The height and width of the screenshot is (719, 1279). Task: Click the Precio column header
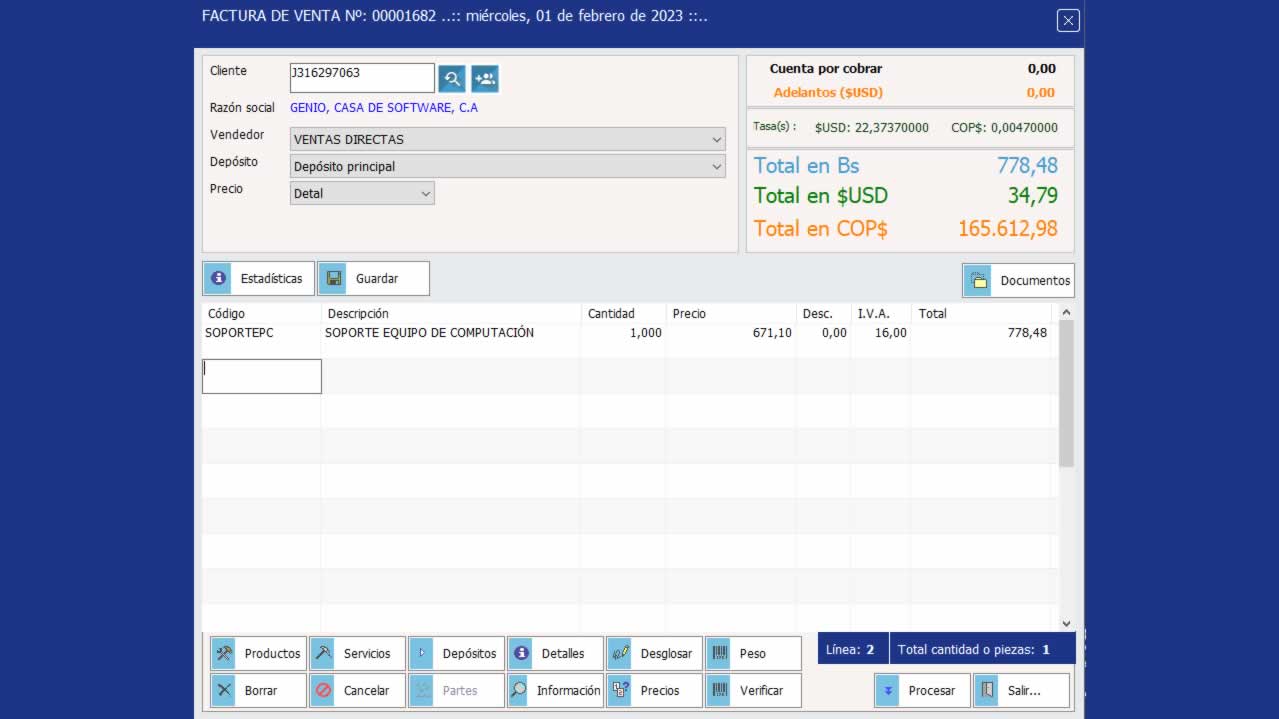731,314
